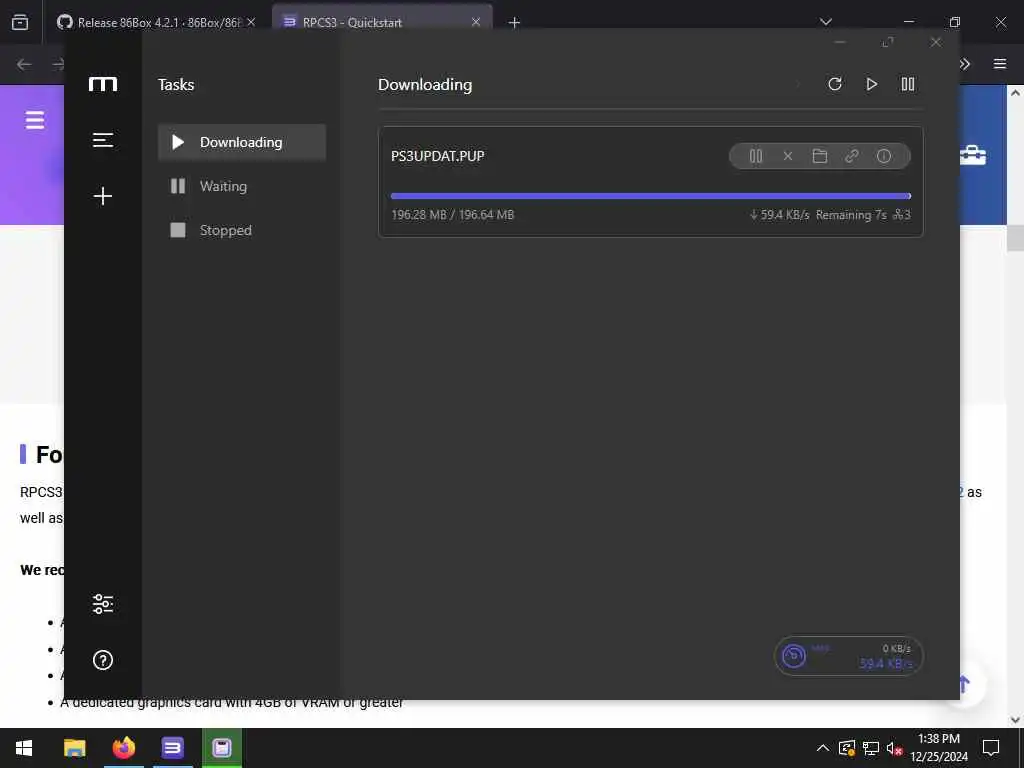Expand browser toolbar overflow chevrons

pyautogui.click(x=965, y=64)
